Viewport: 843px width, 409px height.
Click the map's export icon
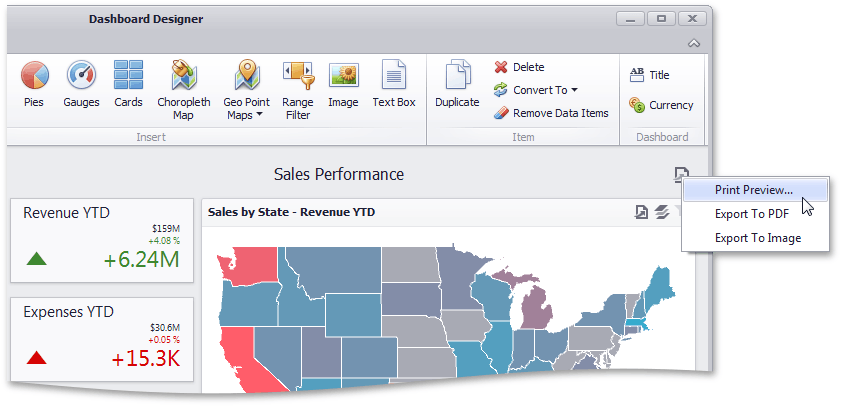[x=641, y=212]
